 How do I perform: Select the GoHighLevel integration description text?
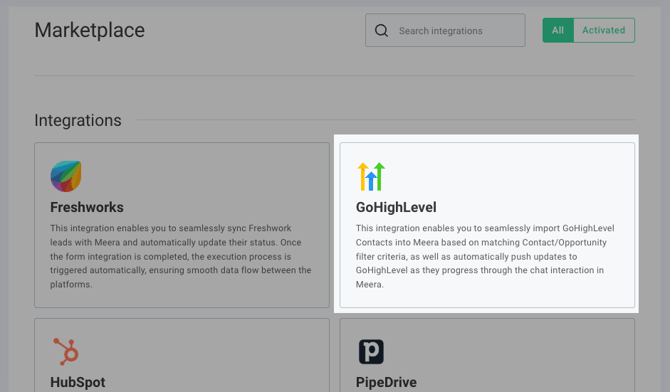click(x=485, y=256)
